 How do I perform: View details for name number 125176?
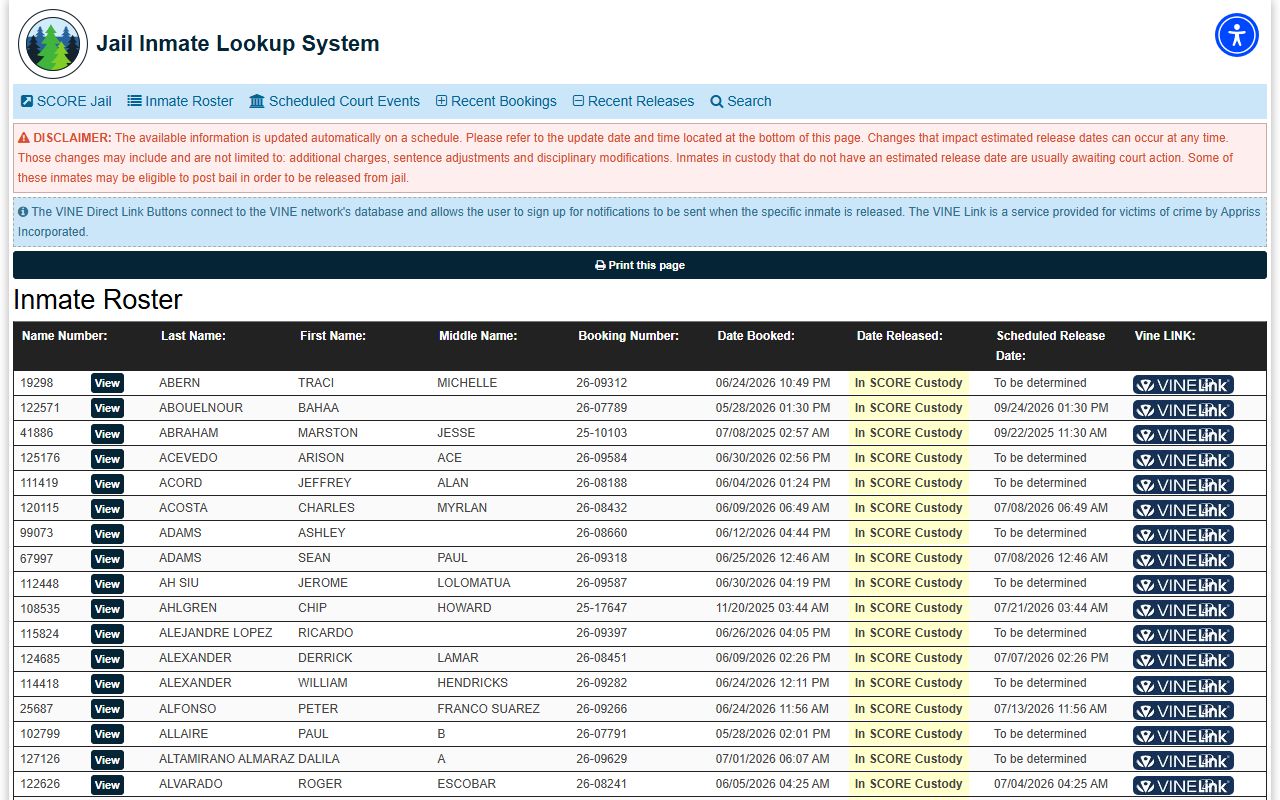pos(107,458)
